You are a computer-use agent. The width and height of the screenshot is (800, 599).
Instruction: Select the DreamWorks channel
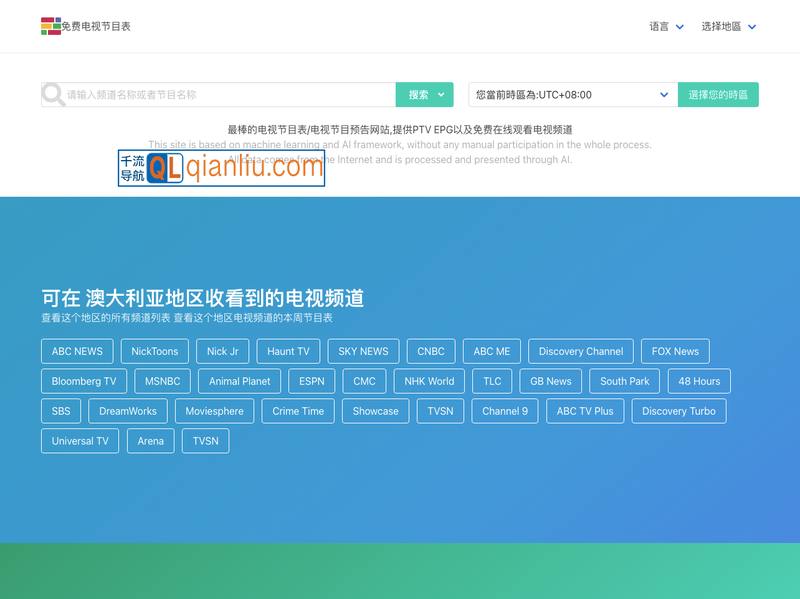[127, 411]
